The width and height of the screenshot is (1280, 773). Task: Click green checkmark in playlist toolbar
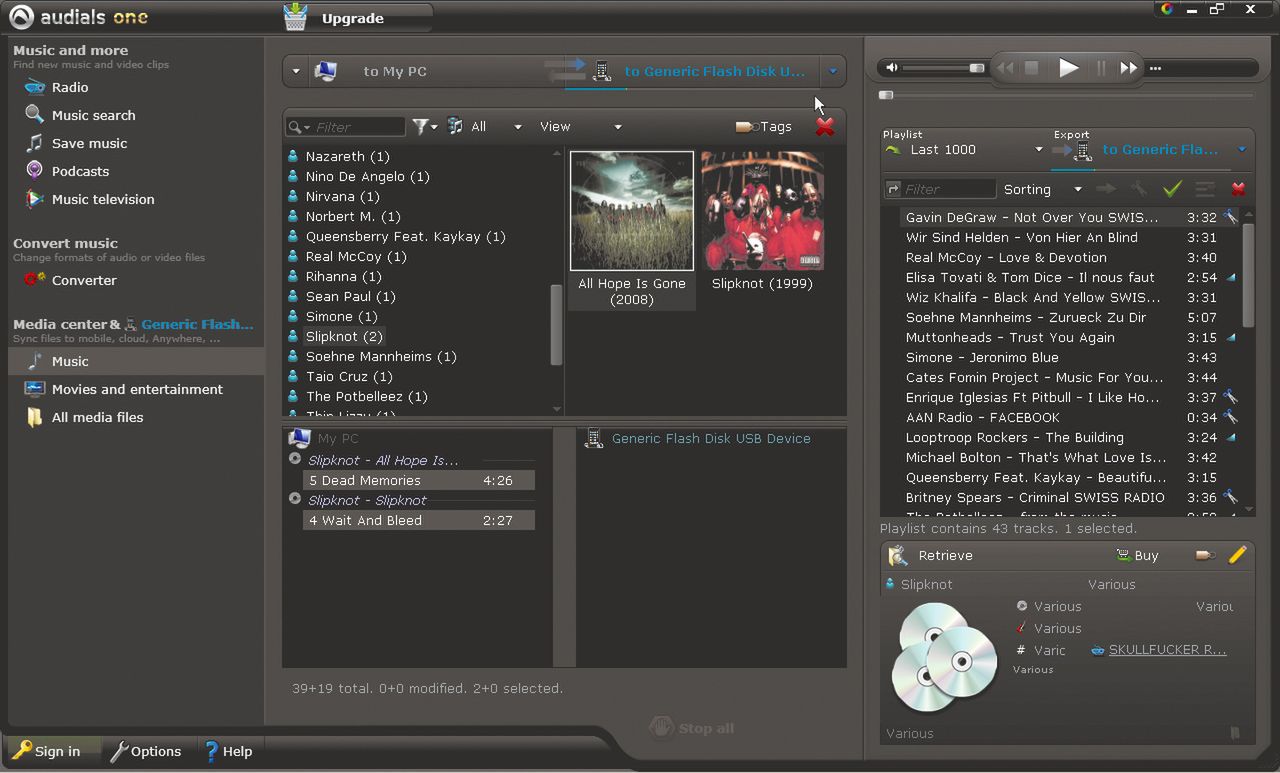(x=1172, y=189)
